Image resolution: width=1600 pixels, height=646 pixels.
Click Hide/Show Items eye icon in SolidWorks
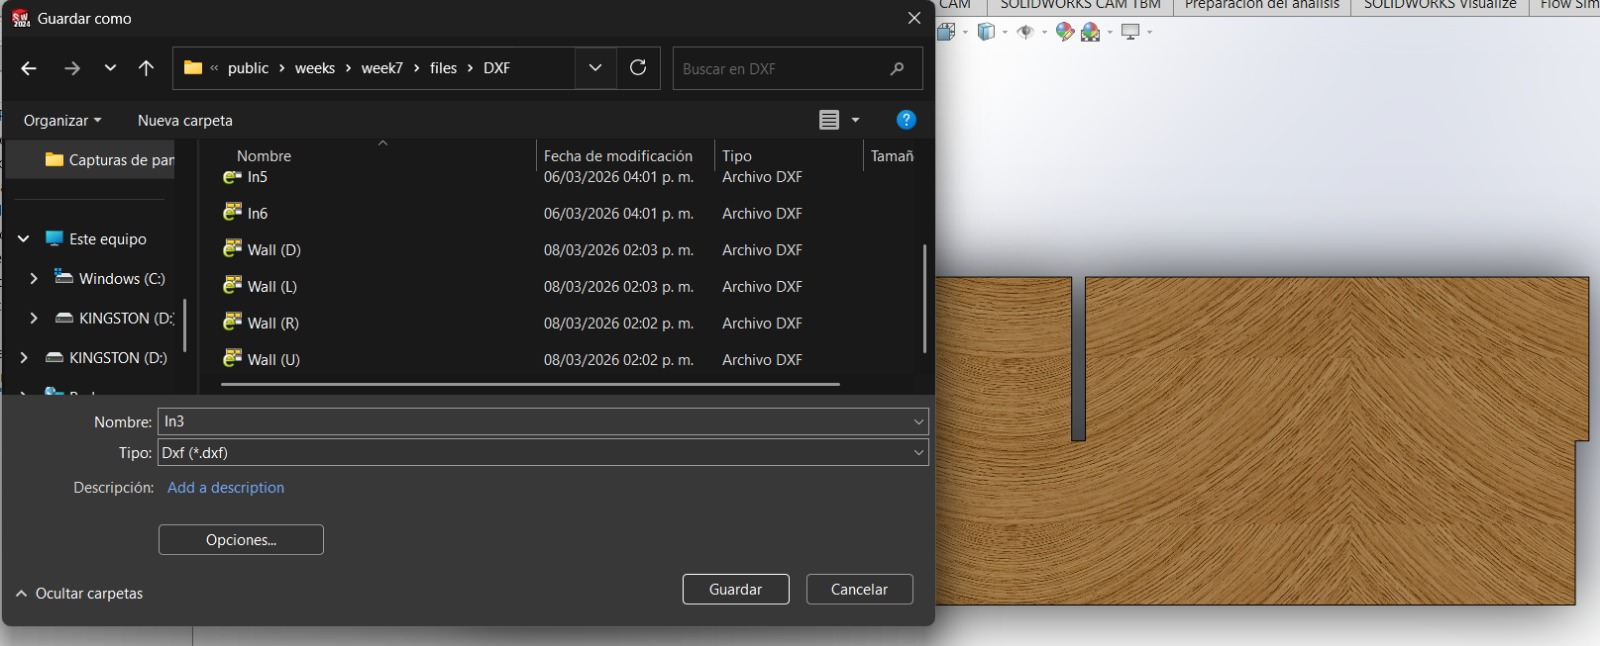click(x=1025, y=32)
